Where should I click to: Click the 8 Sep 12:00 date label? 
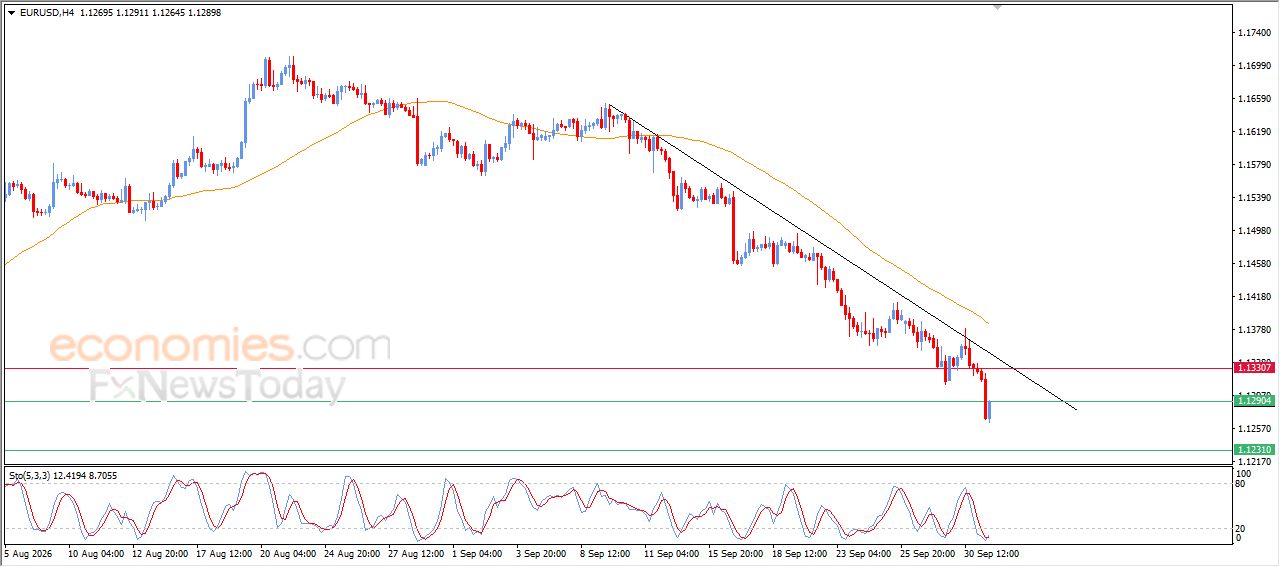(605, 552)
